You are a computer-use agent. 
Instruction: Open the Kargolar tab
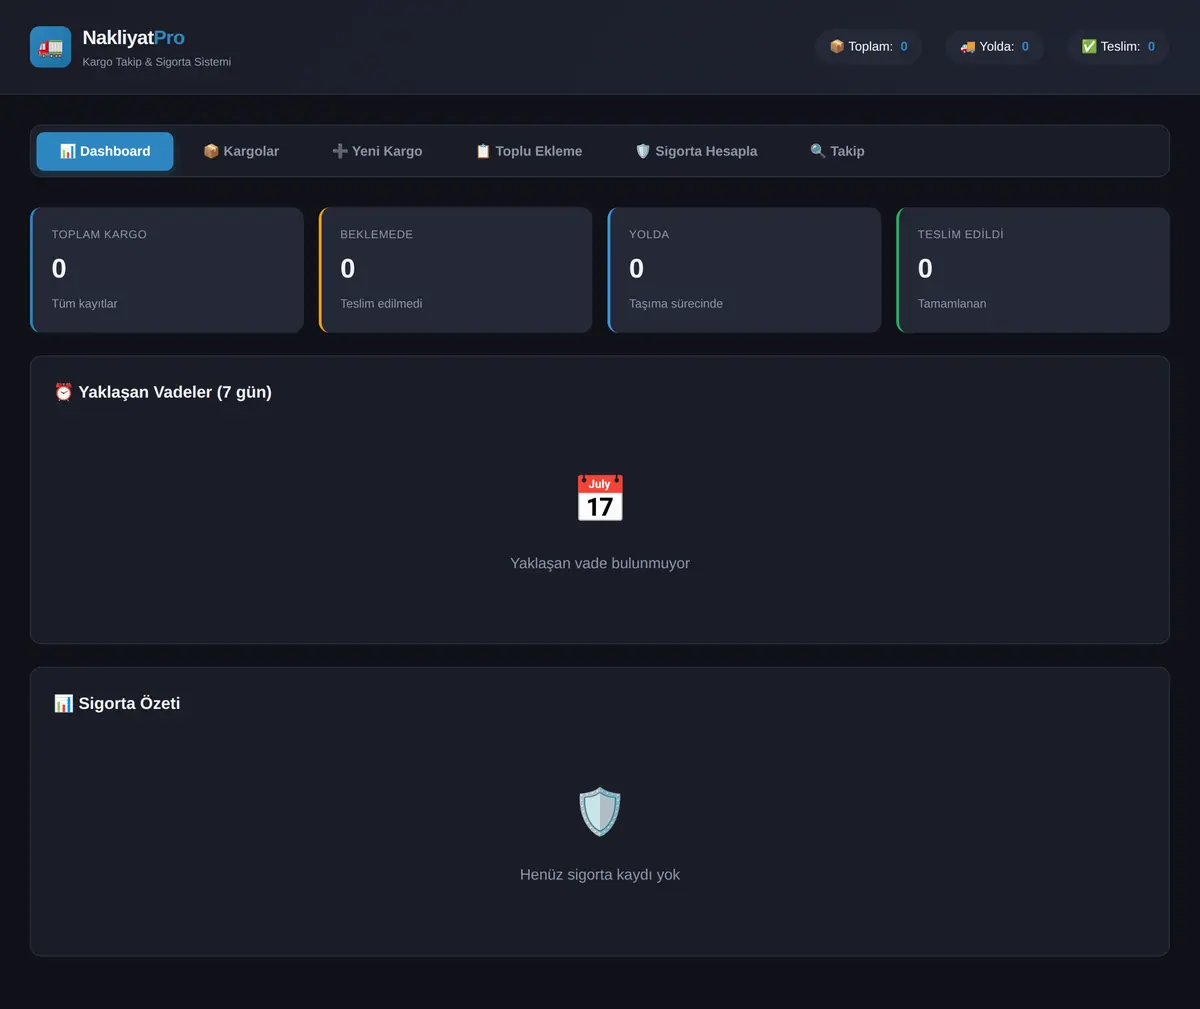[x=241, y=151]
